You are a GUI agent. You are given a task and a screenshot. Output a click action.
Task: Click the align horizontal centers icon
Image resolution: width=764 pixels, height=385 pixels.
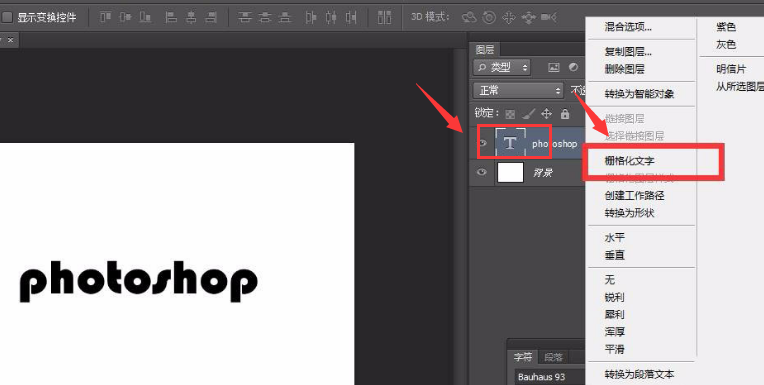click(191, 18)
